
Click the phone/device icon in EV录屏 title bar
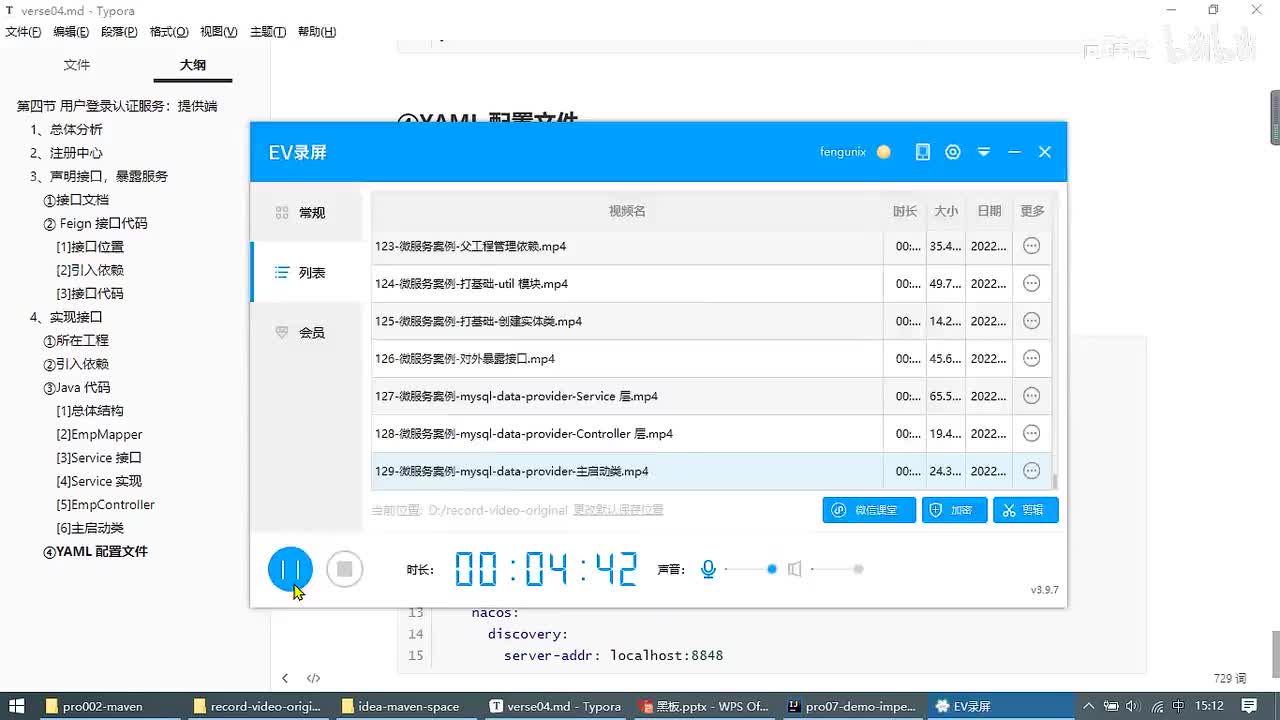923,152
